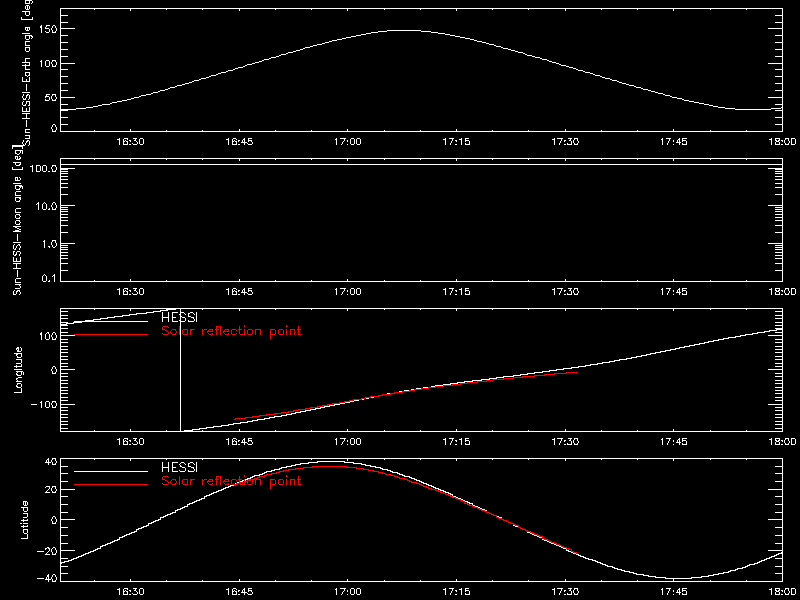Click the HESSI legend label in Latitude plot
Viewport: 800px width, 600px height.
pyautogui.click(x=179, y=467)
